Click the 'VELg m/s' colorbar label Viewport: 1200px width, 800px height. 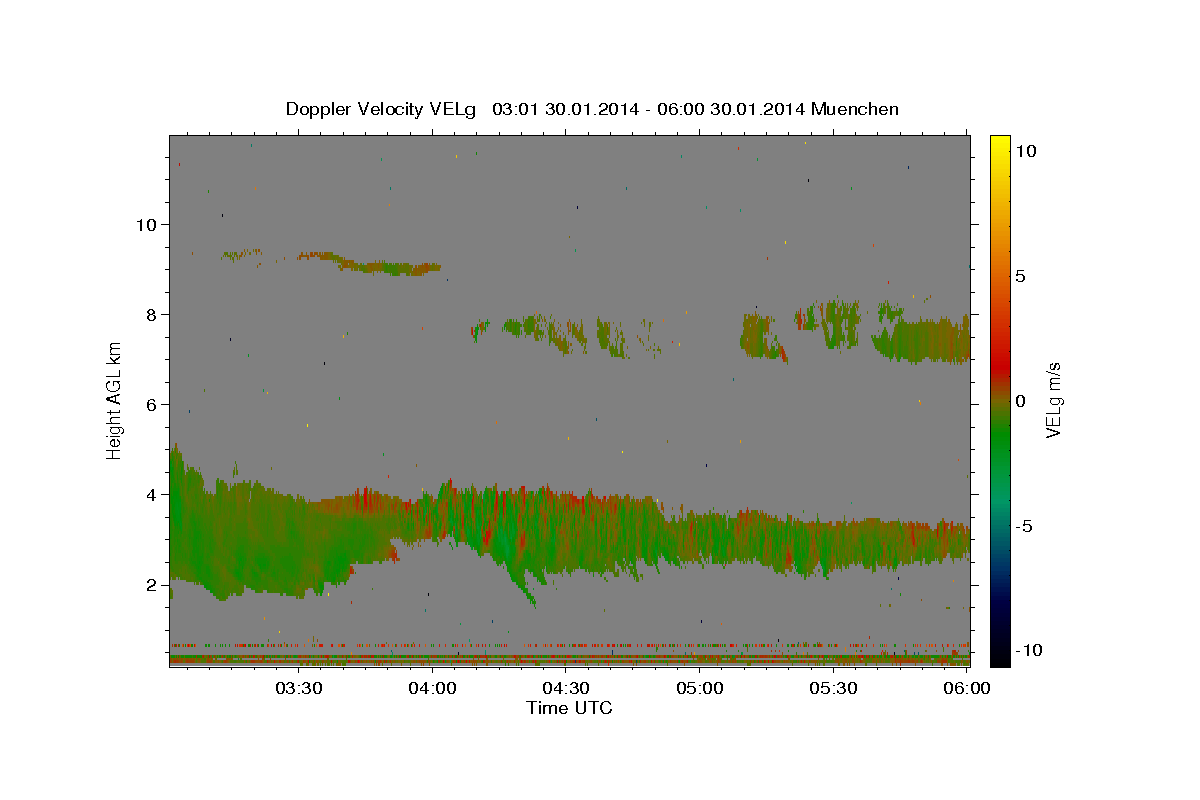(1053, 400)
